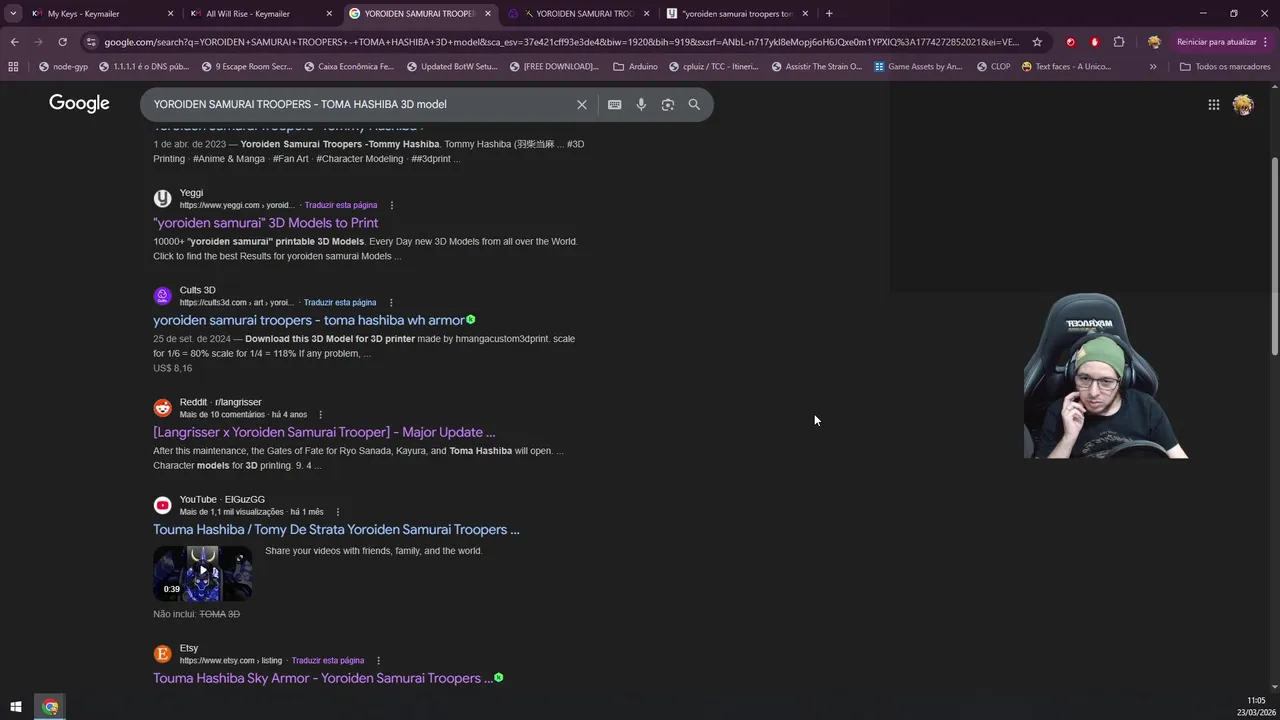Screen dimensions: 1280x720
Task: Close the All Will Rise - Keymailer tab
Action: point(329,14)
